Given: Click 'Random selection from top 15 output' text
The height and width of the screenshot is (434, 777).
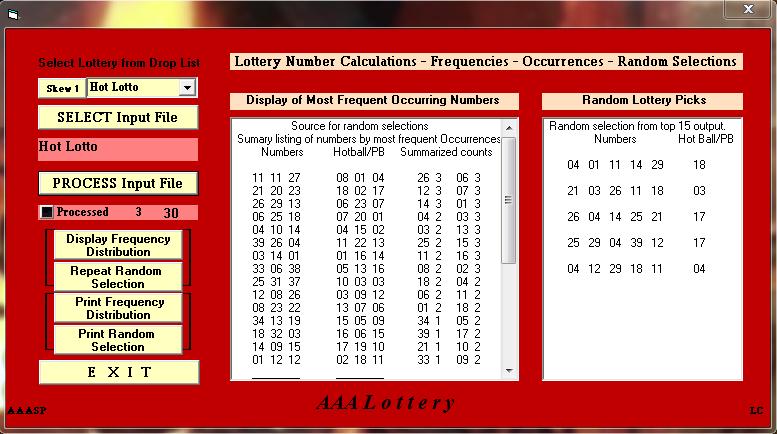Looking at the screenshot, I should [637, 126].
